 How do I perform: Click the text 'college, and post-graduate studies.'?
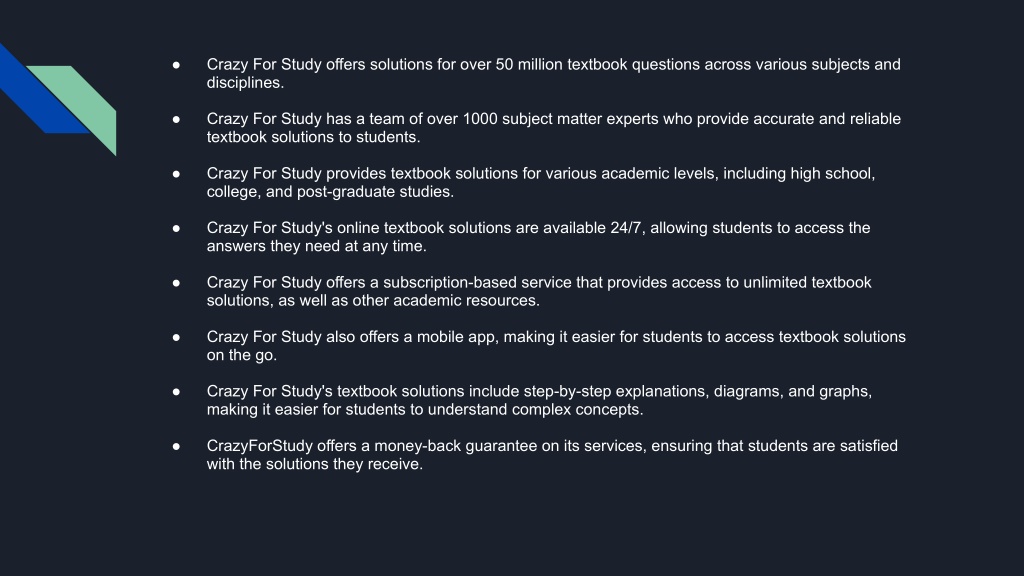point(330,191)
